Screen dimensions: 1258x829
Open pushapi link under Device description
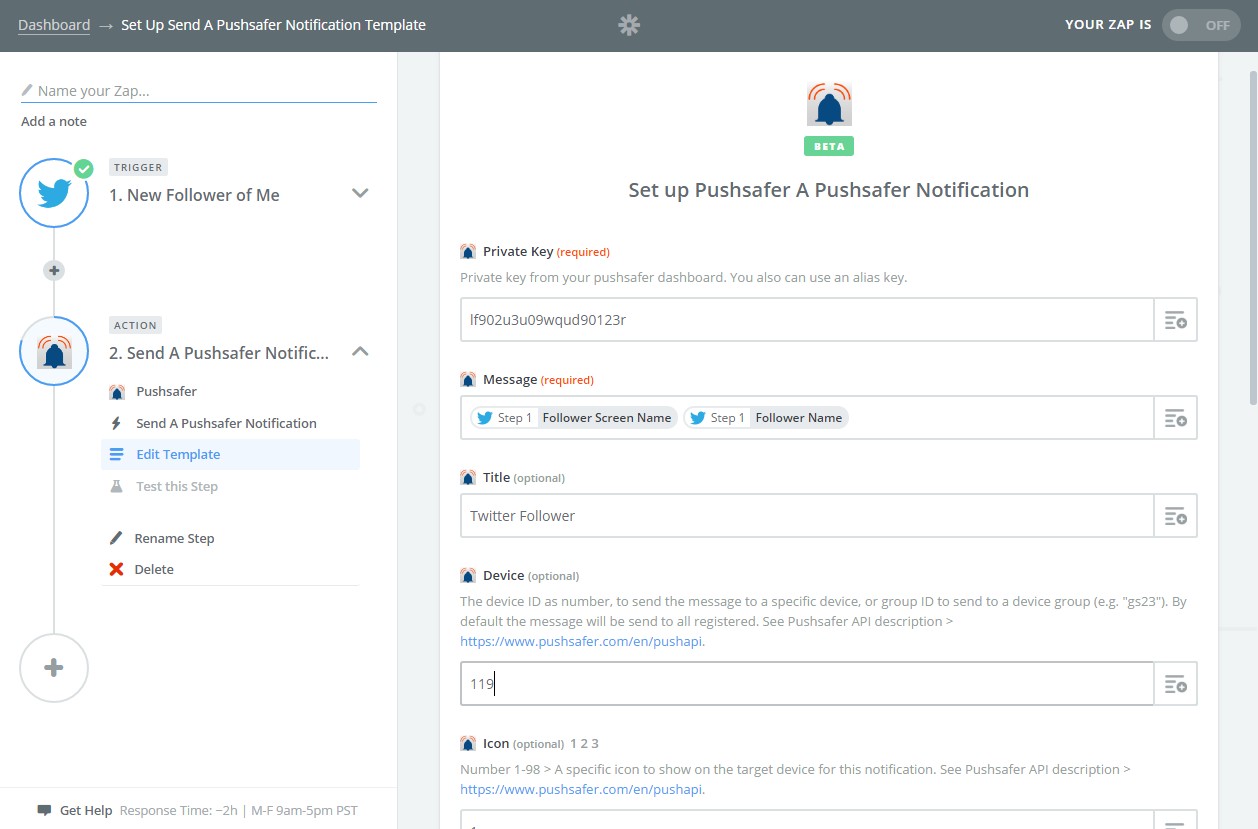click(582, 641)
